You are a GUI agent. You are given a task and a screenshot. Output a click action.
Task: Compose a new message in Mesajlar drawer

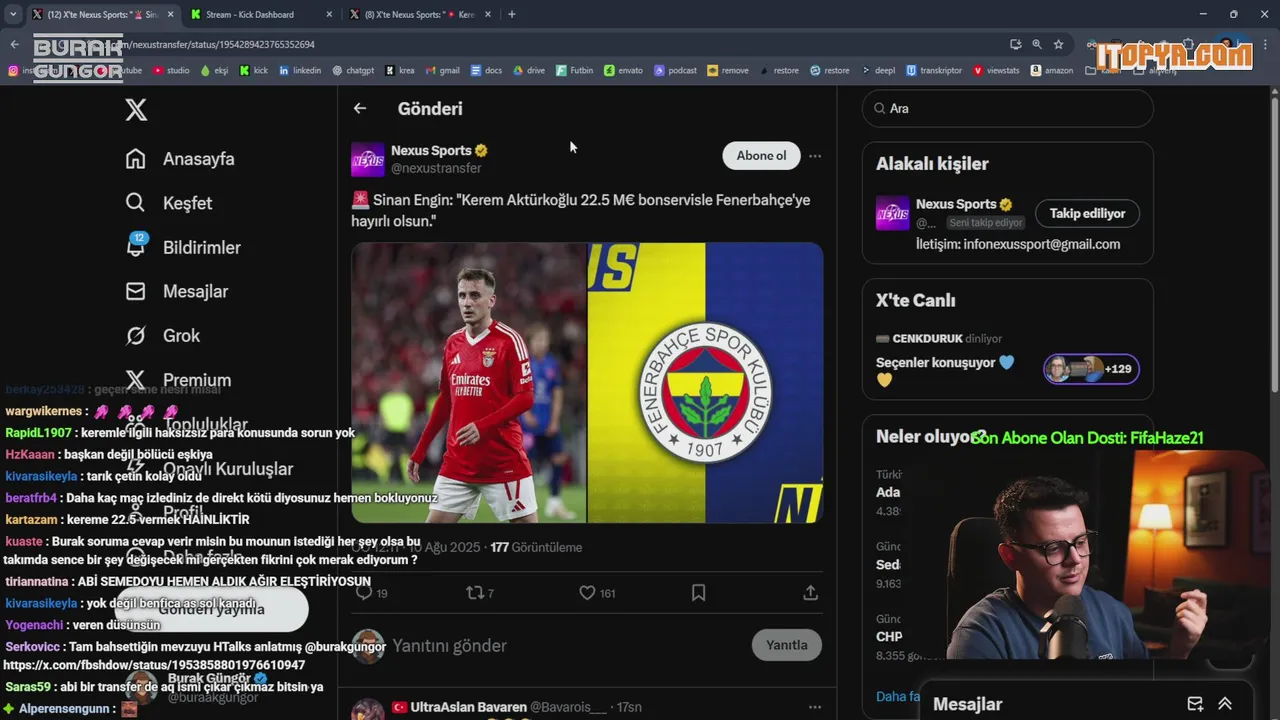(1194, 704)
